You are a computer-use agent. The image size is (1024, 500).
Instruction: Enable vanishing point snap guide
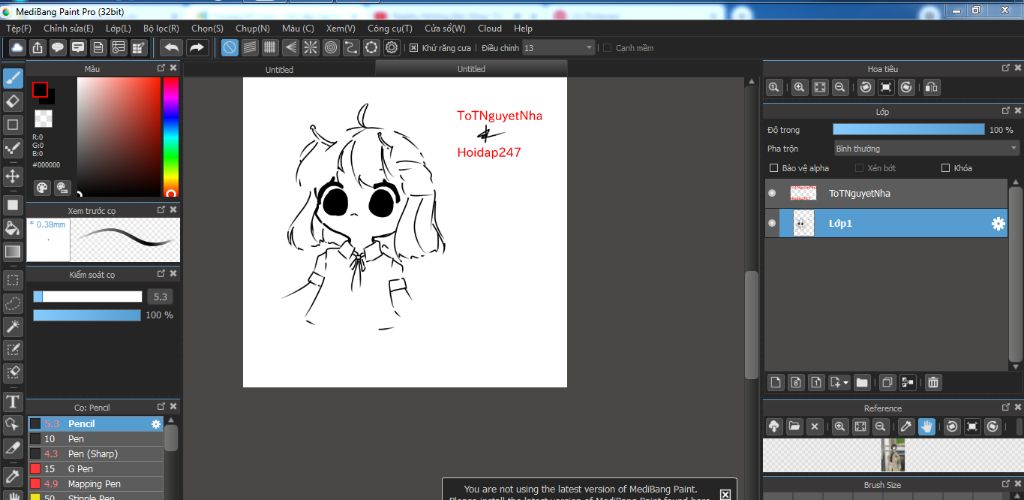coord(290,48)
